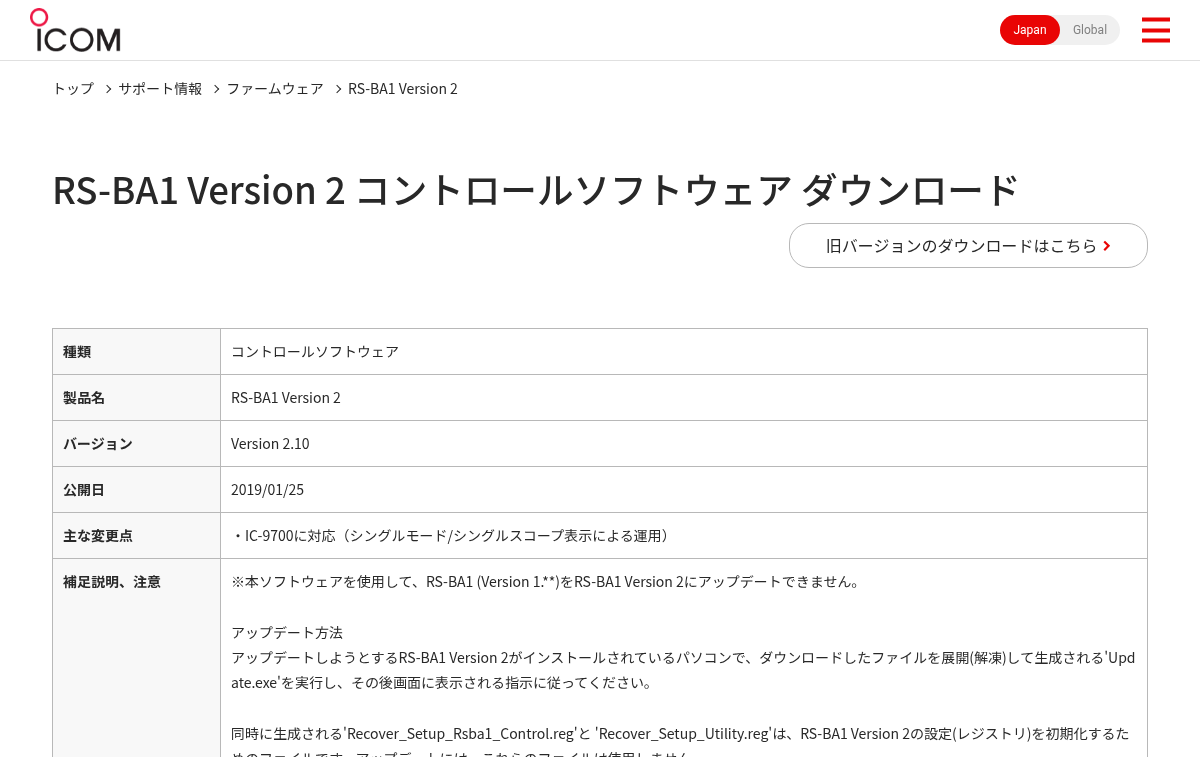Click the date 2019/01/25

pyautogui.click(x=267, y=490)
